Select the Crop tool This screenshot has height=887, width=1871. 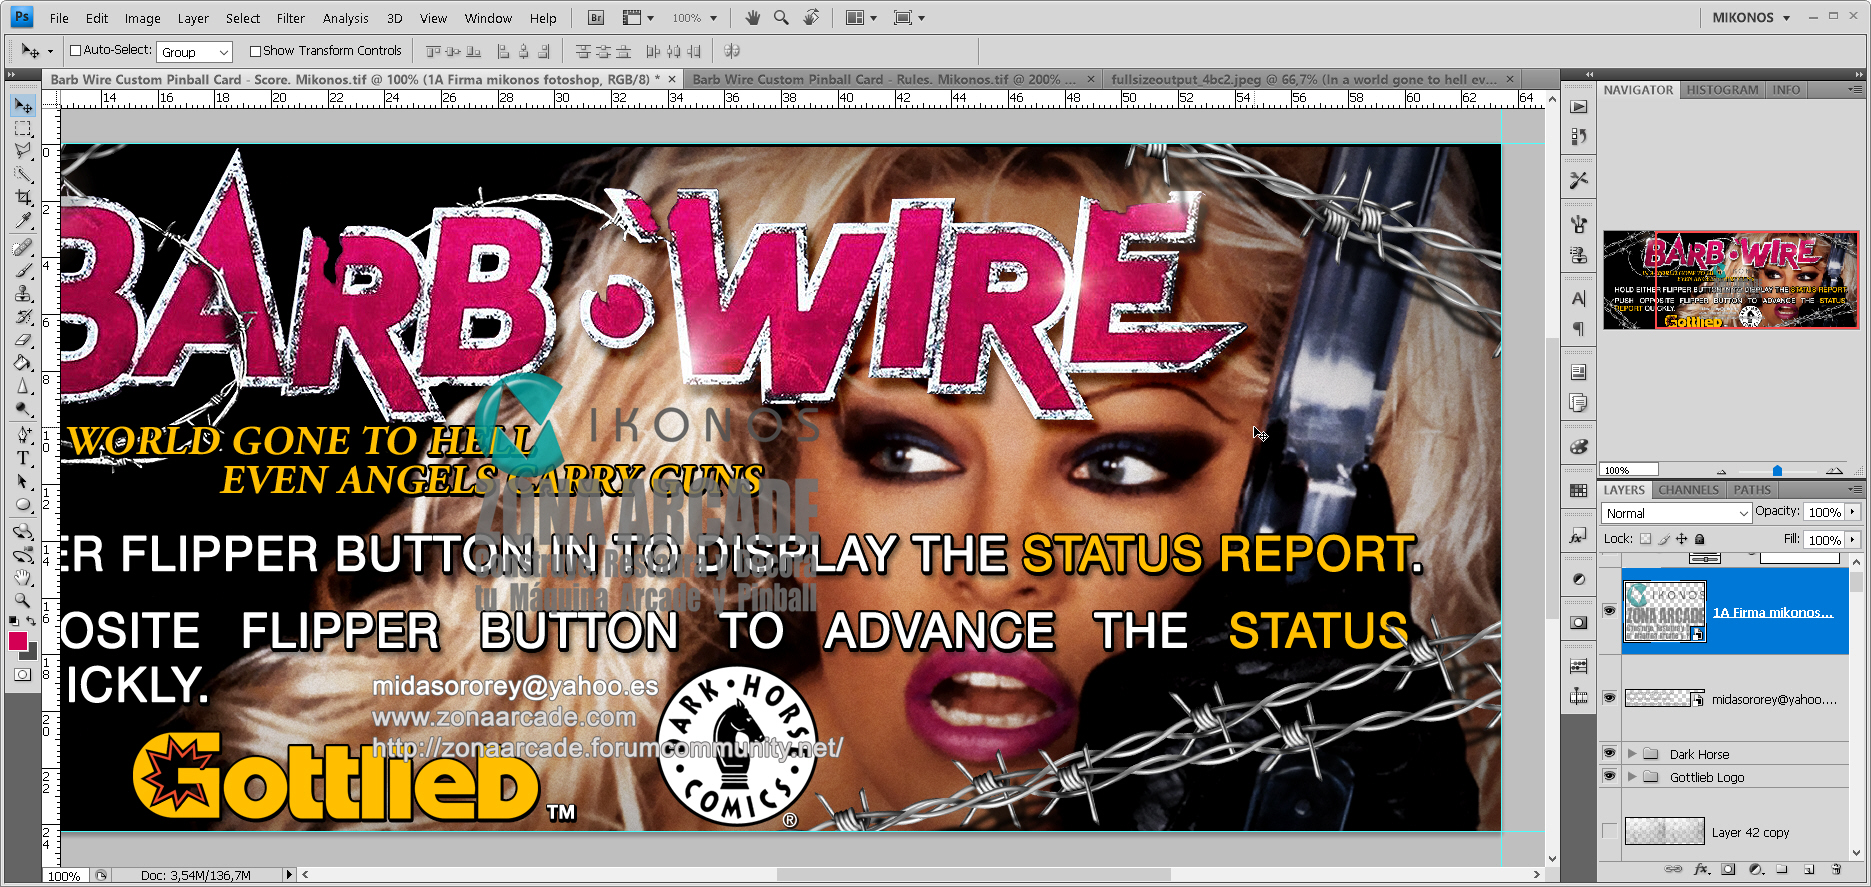pyautogui.click(x=22, y=198)
